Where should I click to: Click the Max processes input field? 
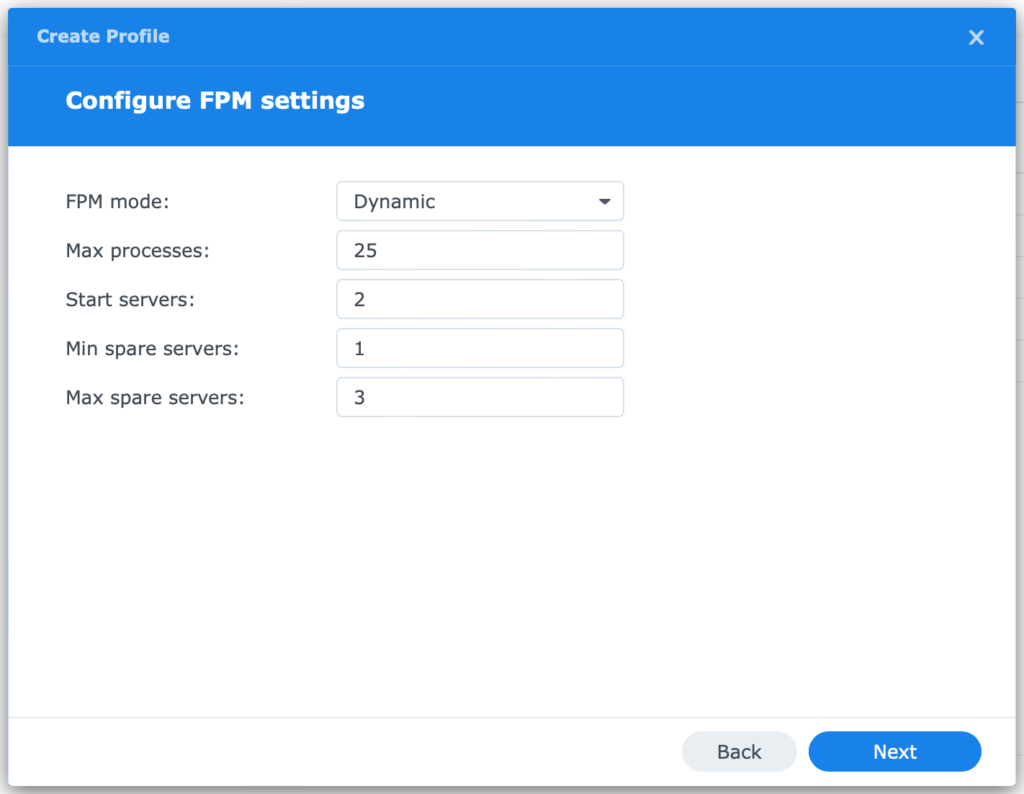[480, 250]
